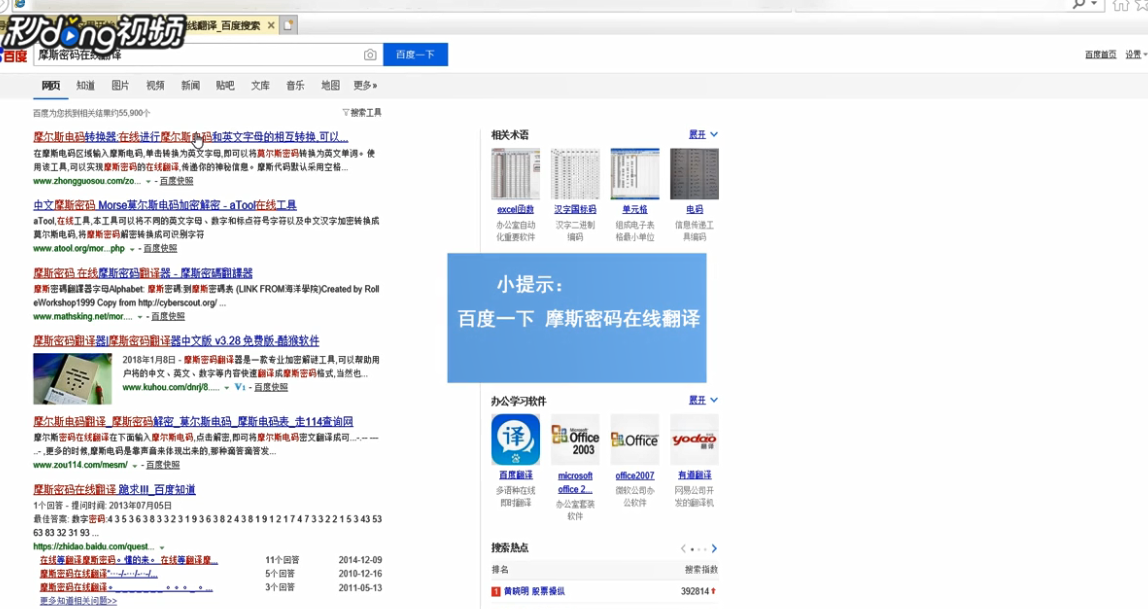Expand arrow beside www.zou114.com URL

tap(134, 466)
